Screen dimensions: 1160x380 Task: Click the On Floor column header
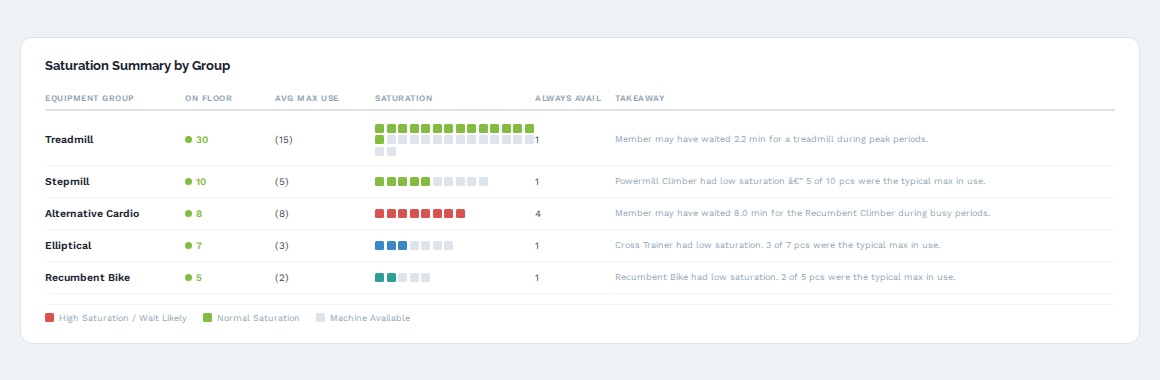(x=209, y=98)
